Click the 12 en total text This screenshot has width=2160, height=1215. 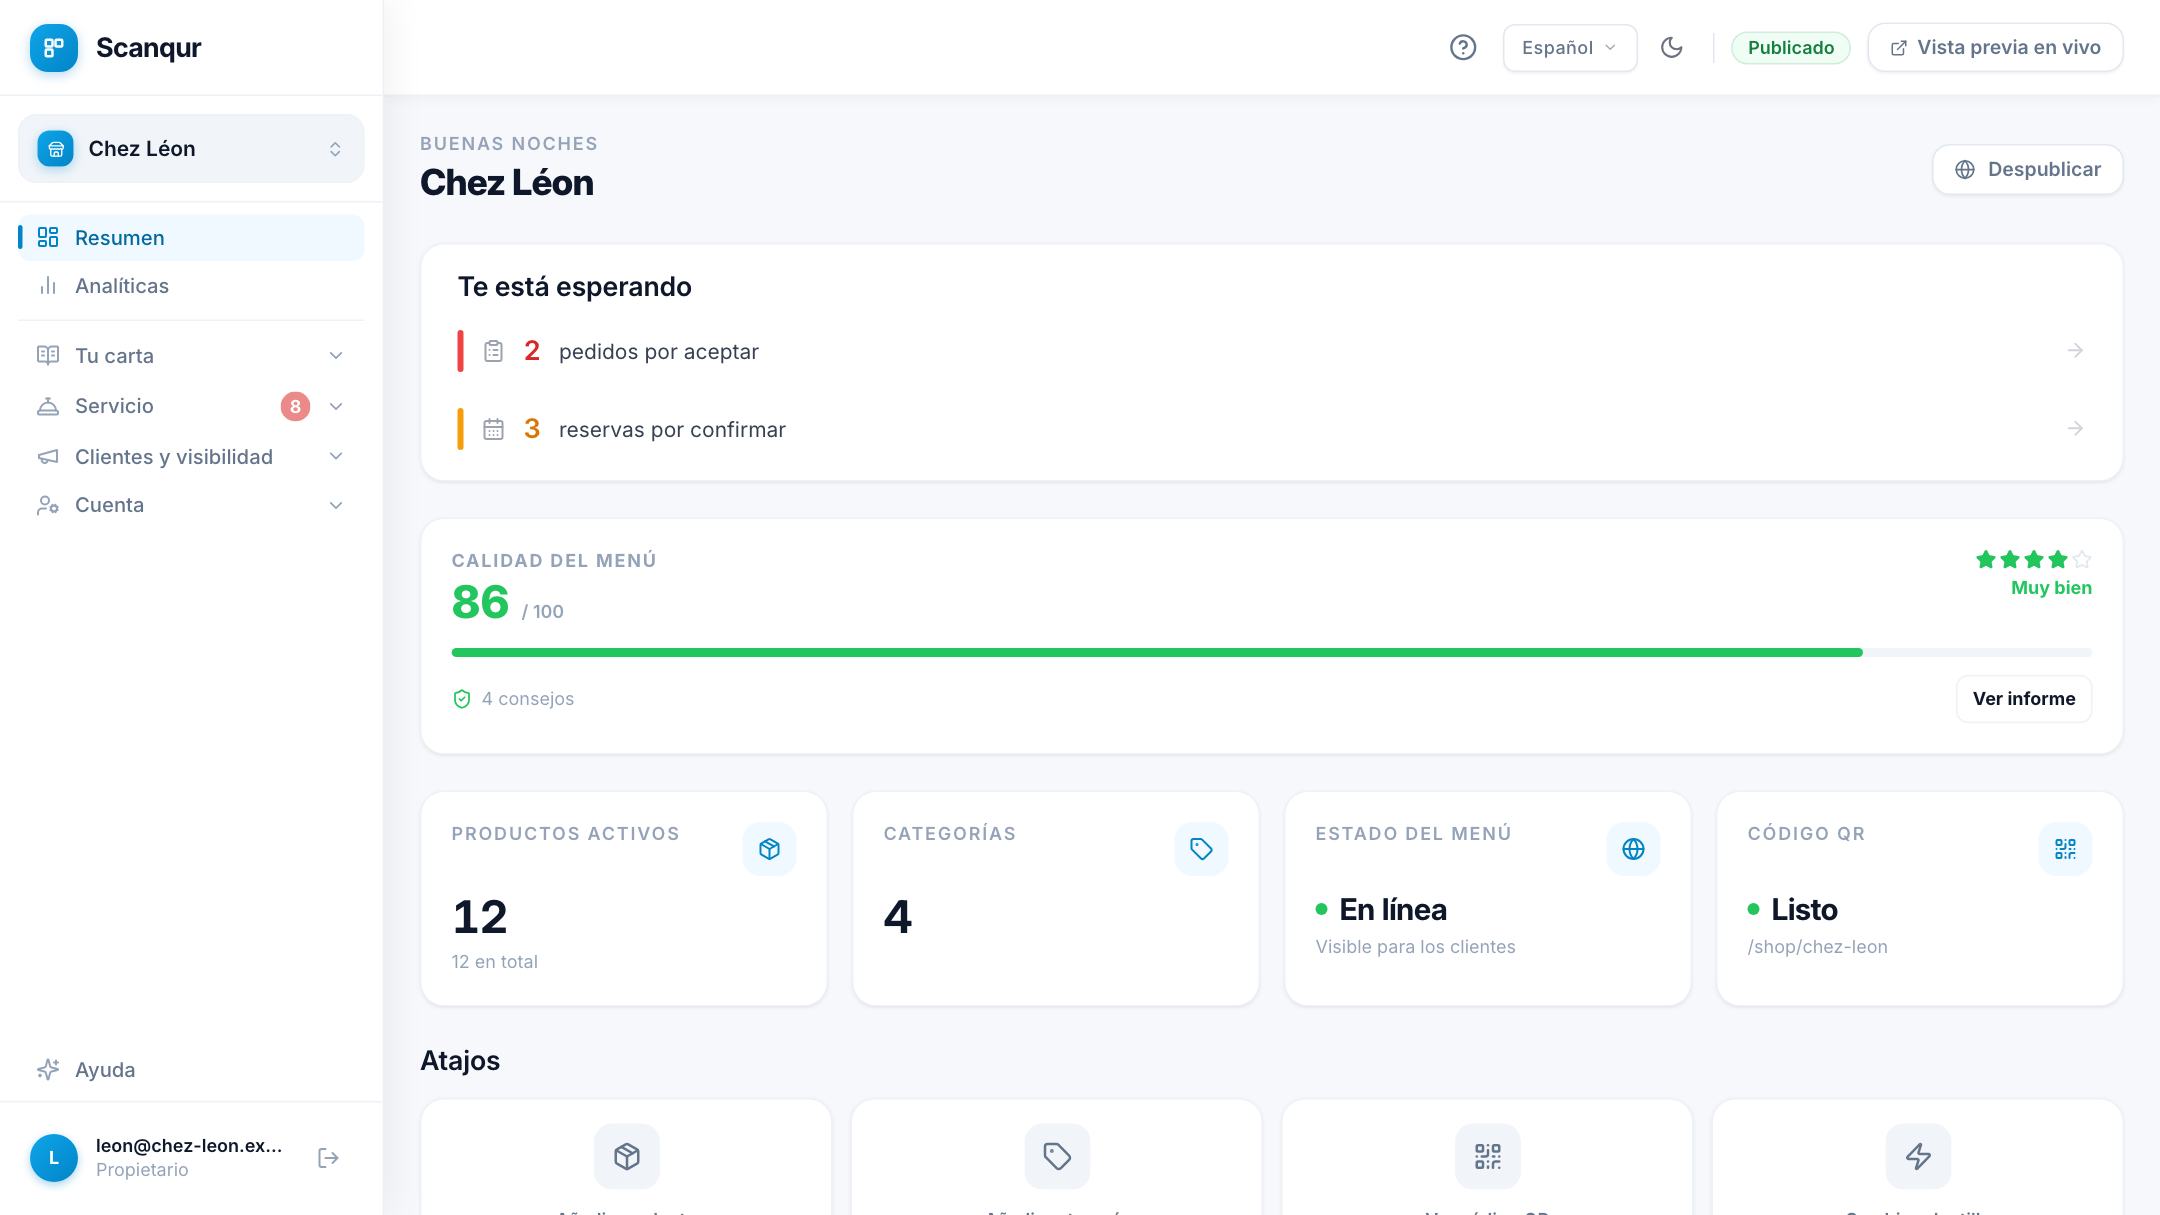click(x=494, y=962)
